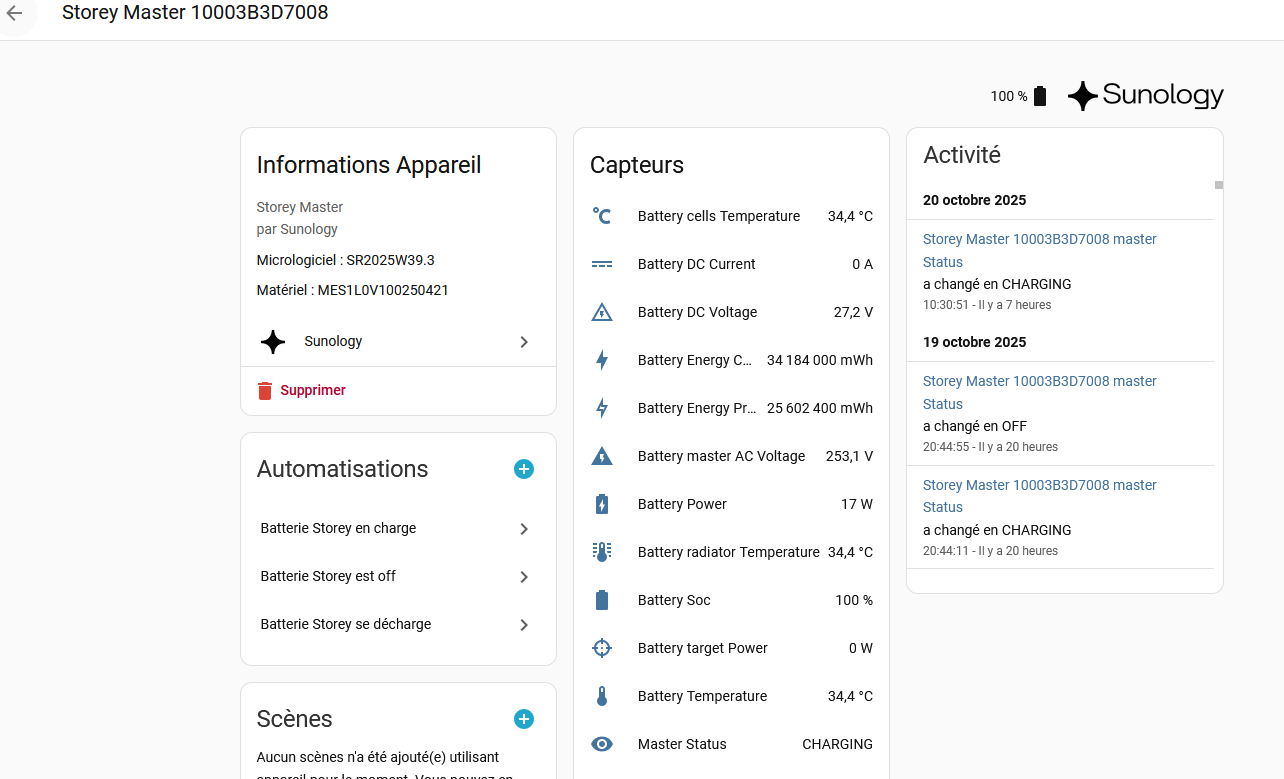Click the Sunology brand logo

tap(1145, 96)
